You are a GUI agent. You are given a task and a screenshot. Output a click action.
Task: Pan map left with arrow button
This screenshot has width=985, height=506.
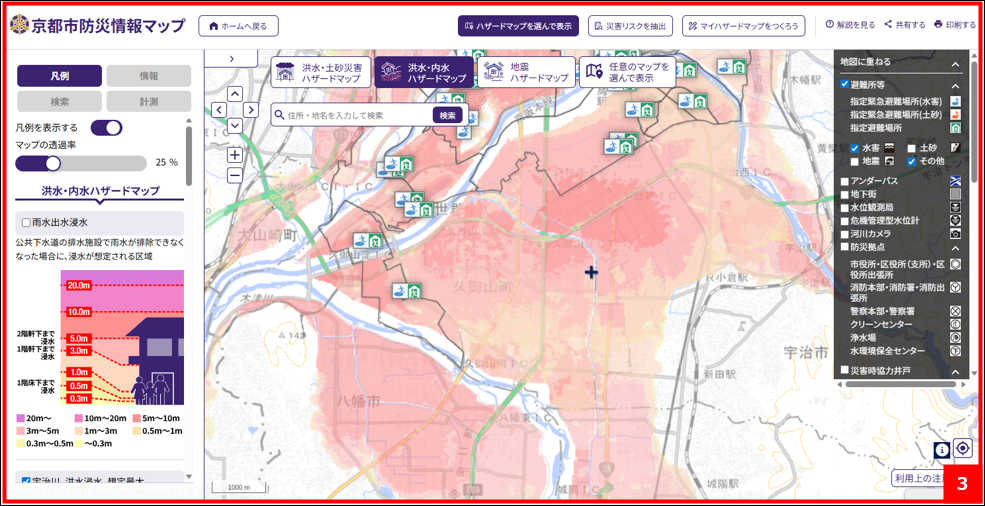click(219, 110)
